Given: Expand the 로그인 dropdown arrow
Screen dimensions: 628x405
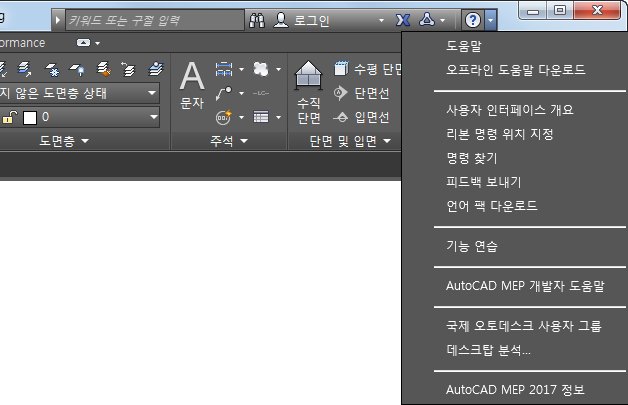Looking at the screenshot, I should (x=381, y=20).
